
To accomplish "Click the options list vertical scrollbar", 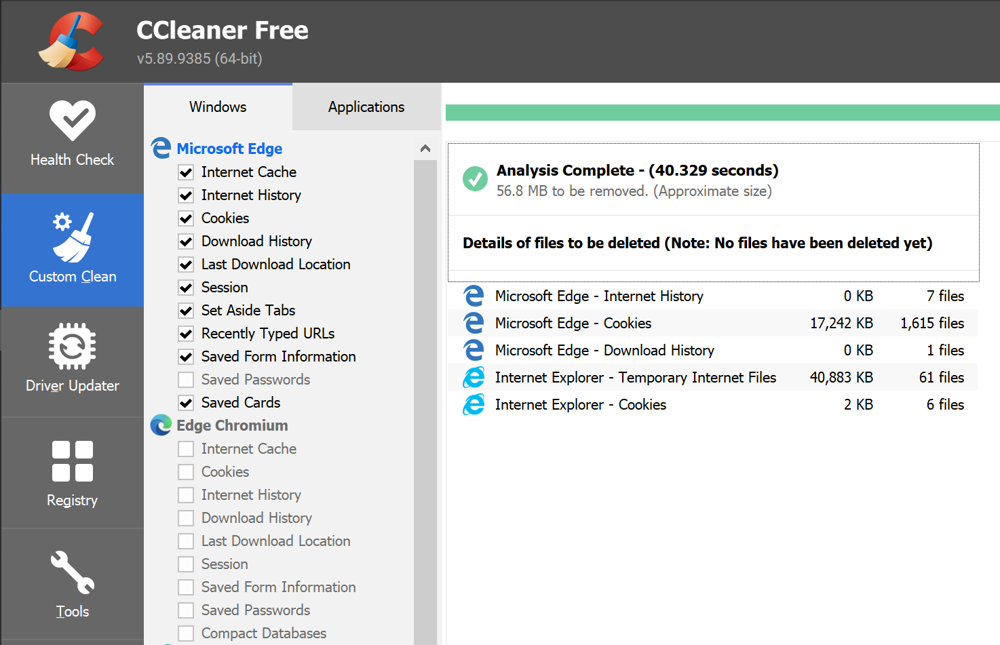I will (x=425, y=402).
